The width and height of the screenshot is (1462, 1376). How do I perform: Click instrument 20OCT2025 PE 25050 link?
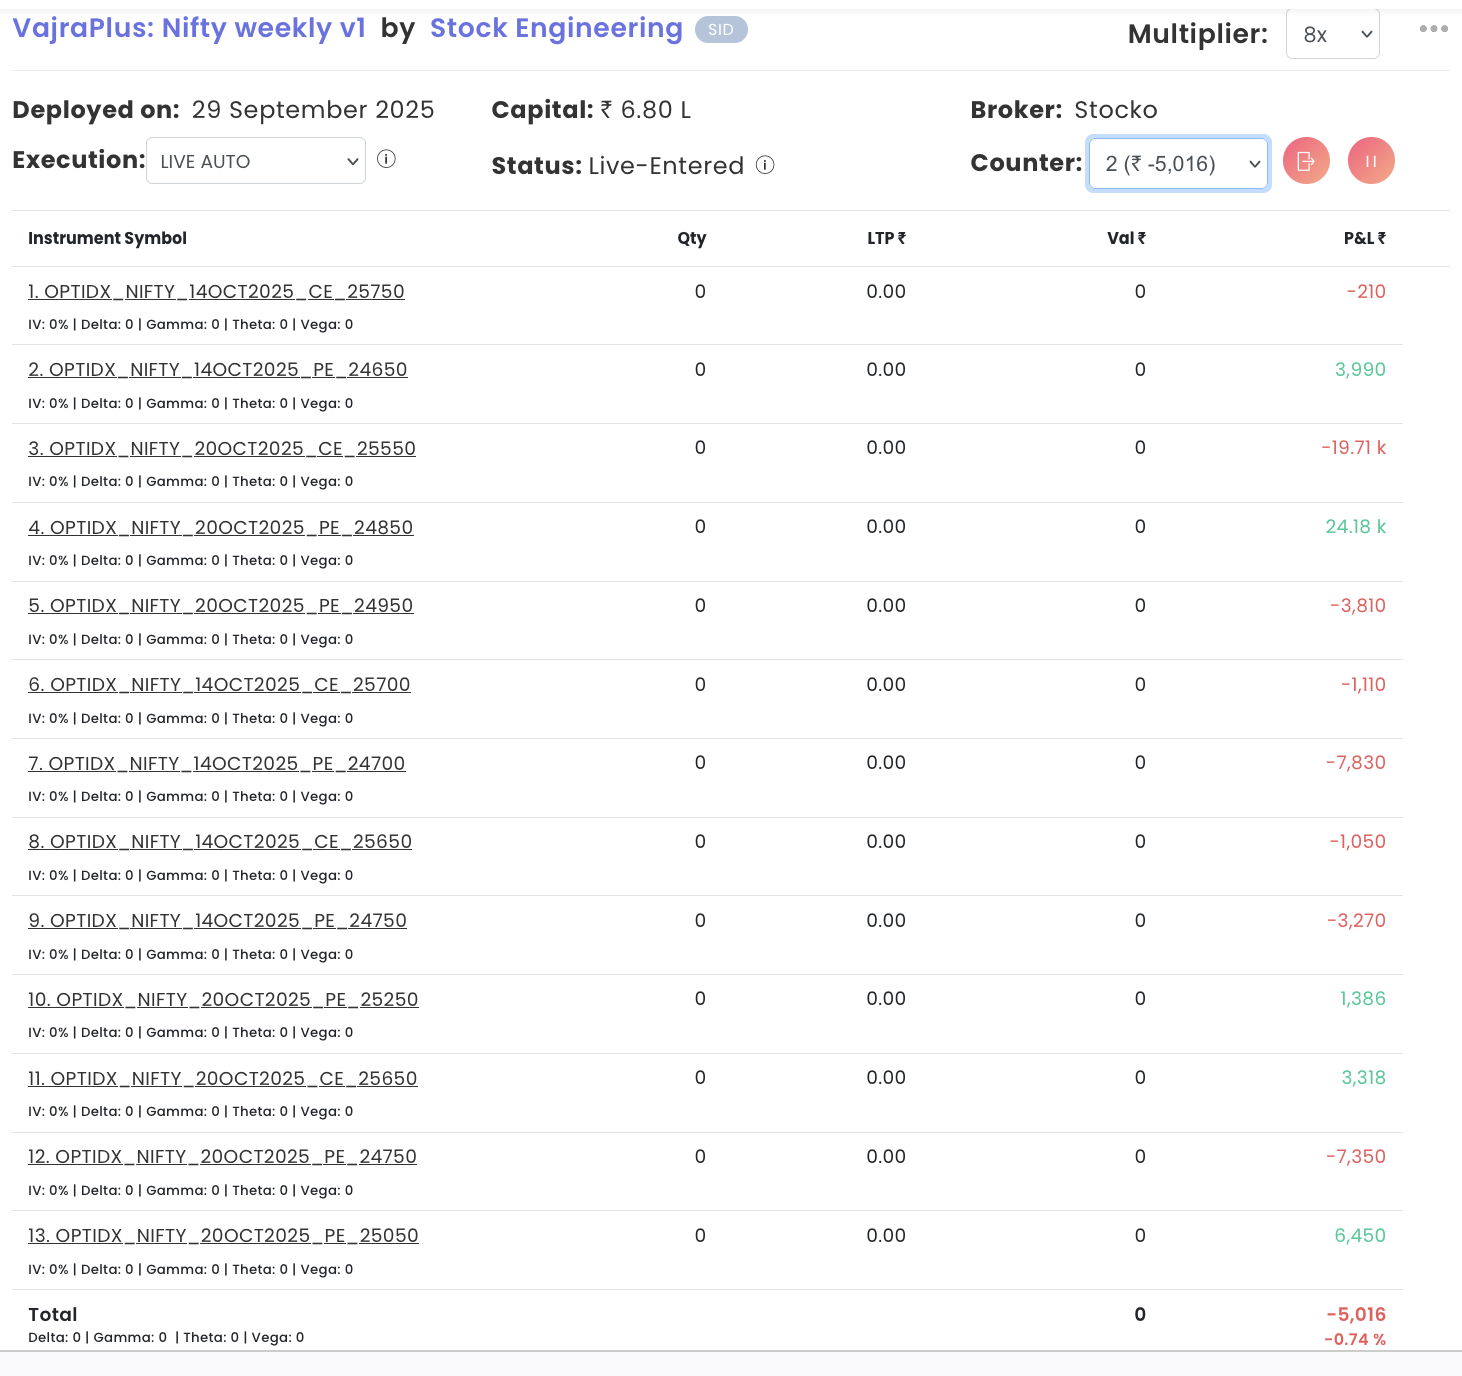coord(223,1235)
